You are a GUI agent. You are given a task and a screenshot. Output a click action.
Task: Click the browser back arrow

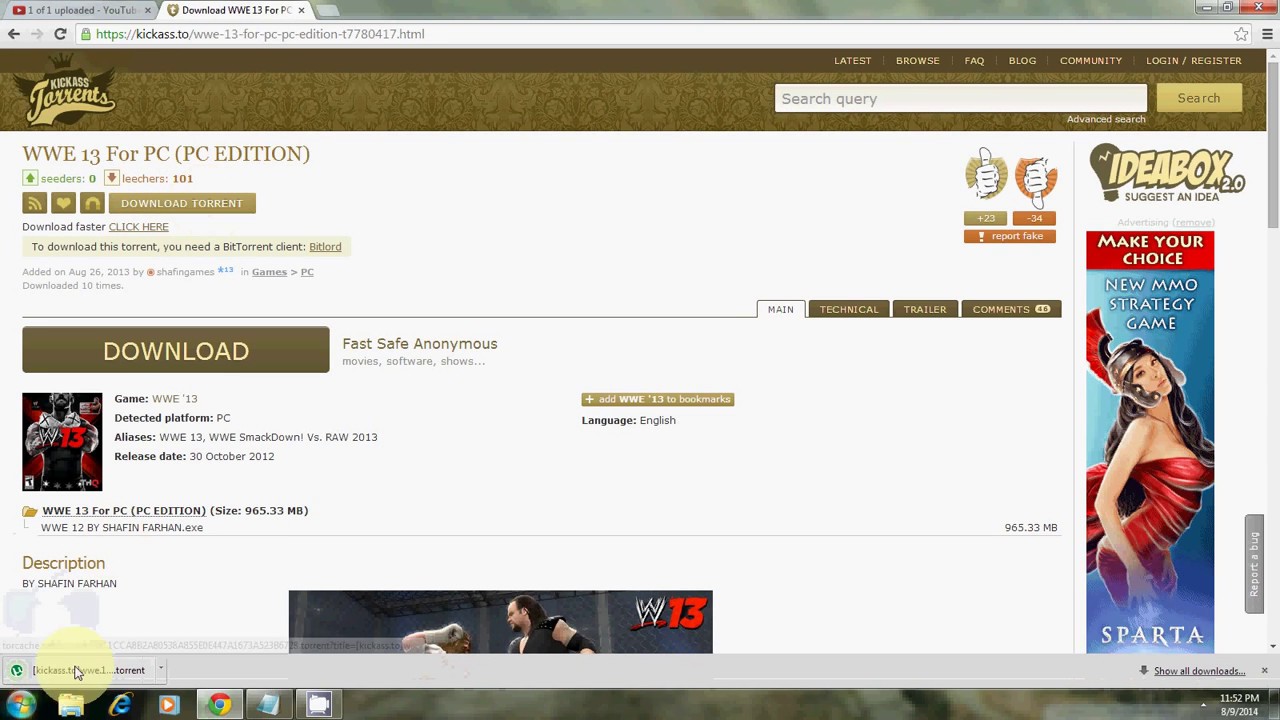[x=14, y=34]
